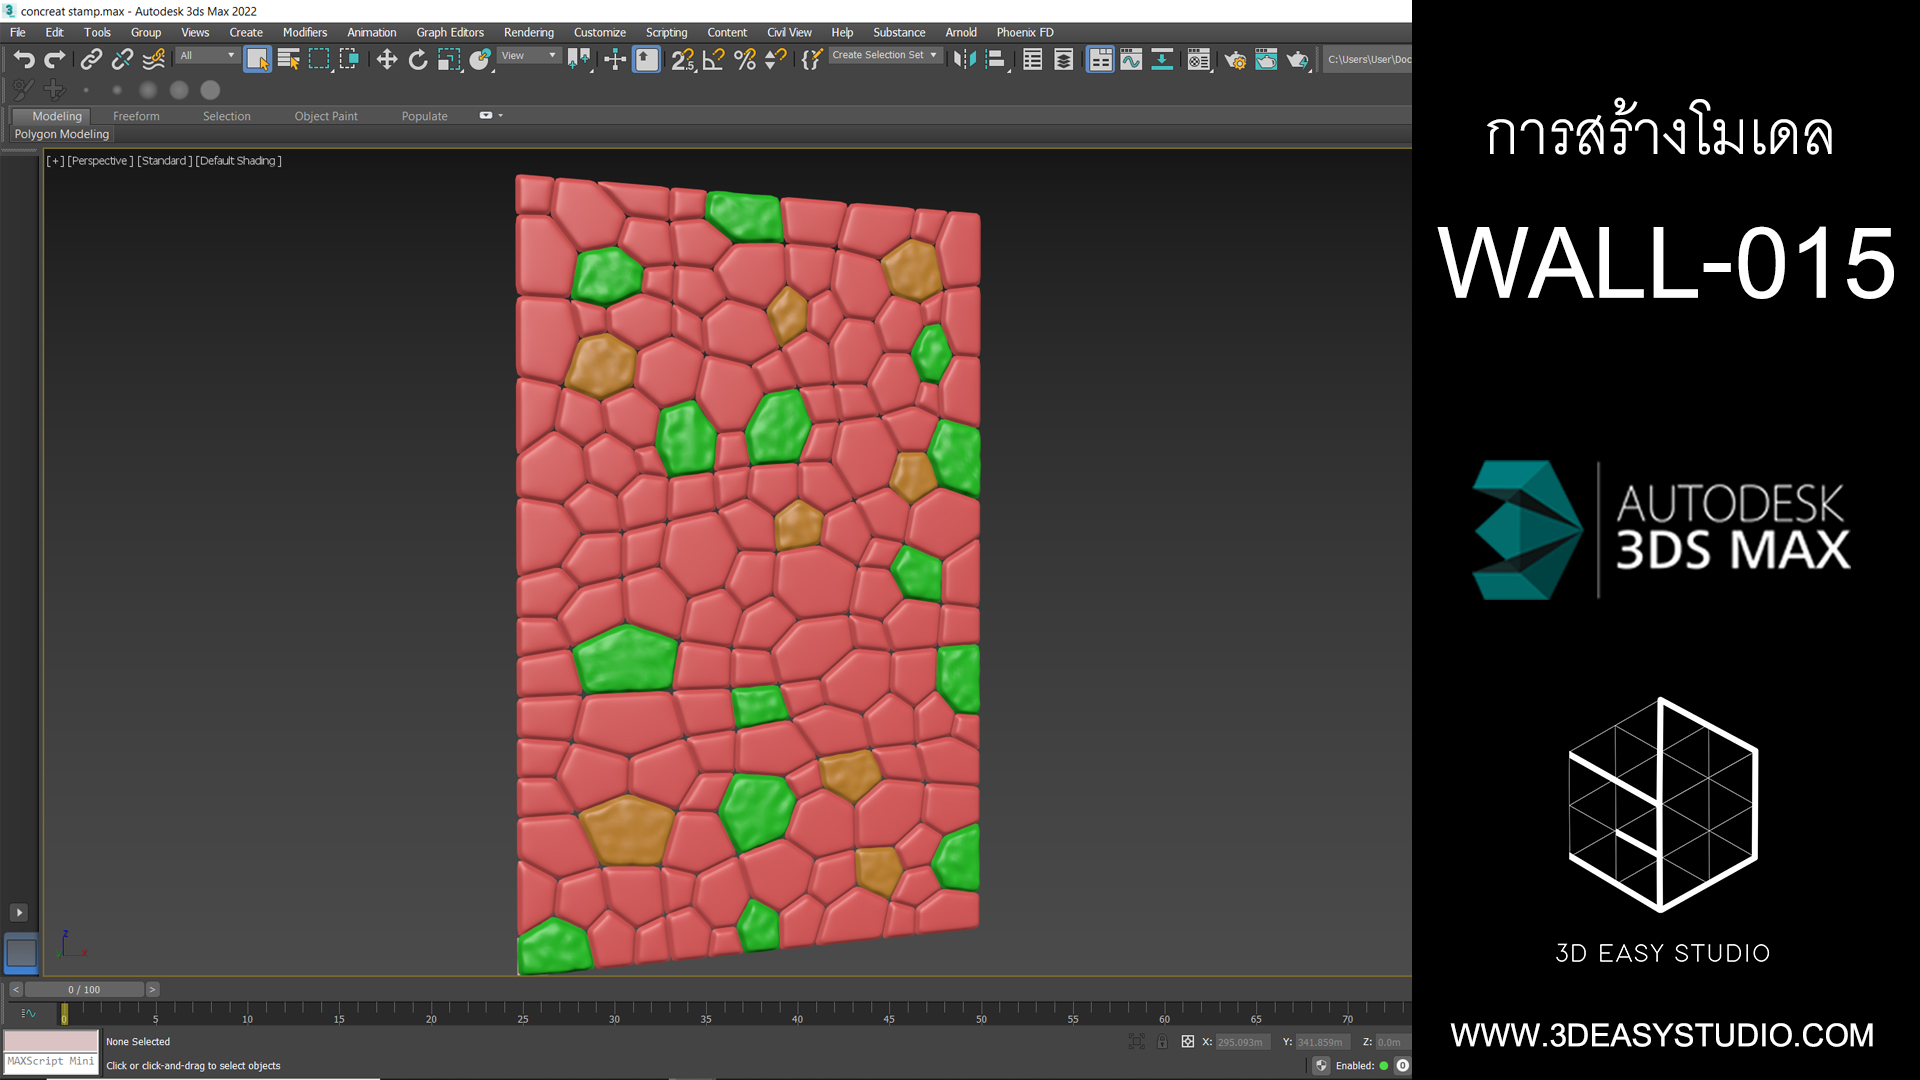
Task: Toggle the selection lock icon
Action: [x=1162, y=1041]
